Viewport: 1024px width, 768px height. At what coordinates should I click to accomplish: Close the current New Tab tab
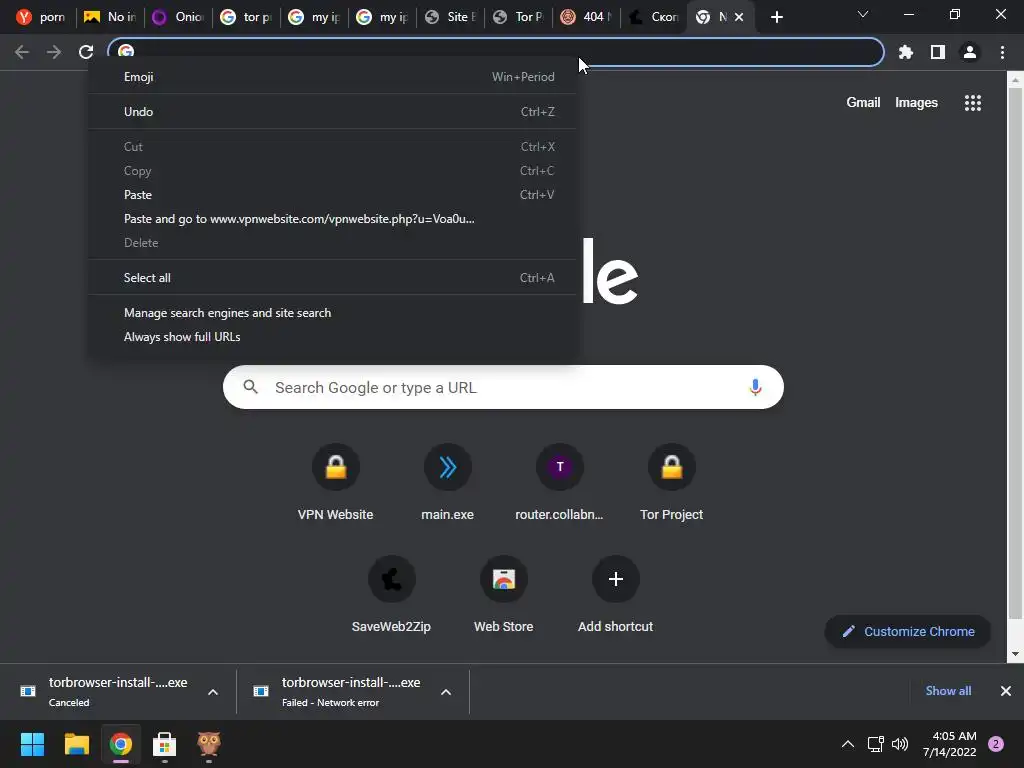(739, 17)
